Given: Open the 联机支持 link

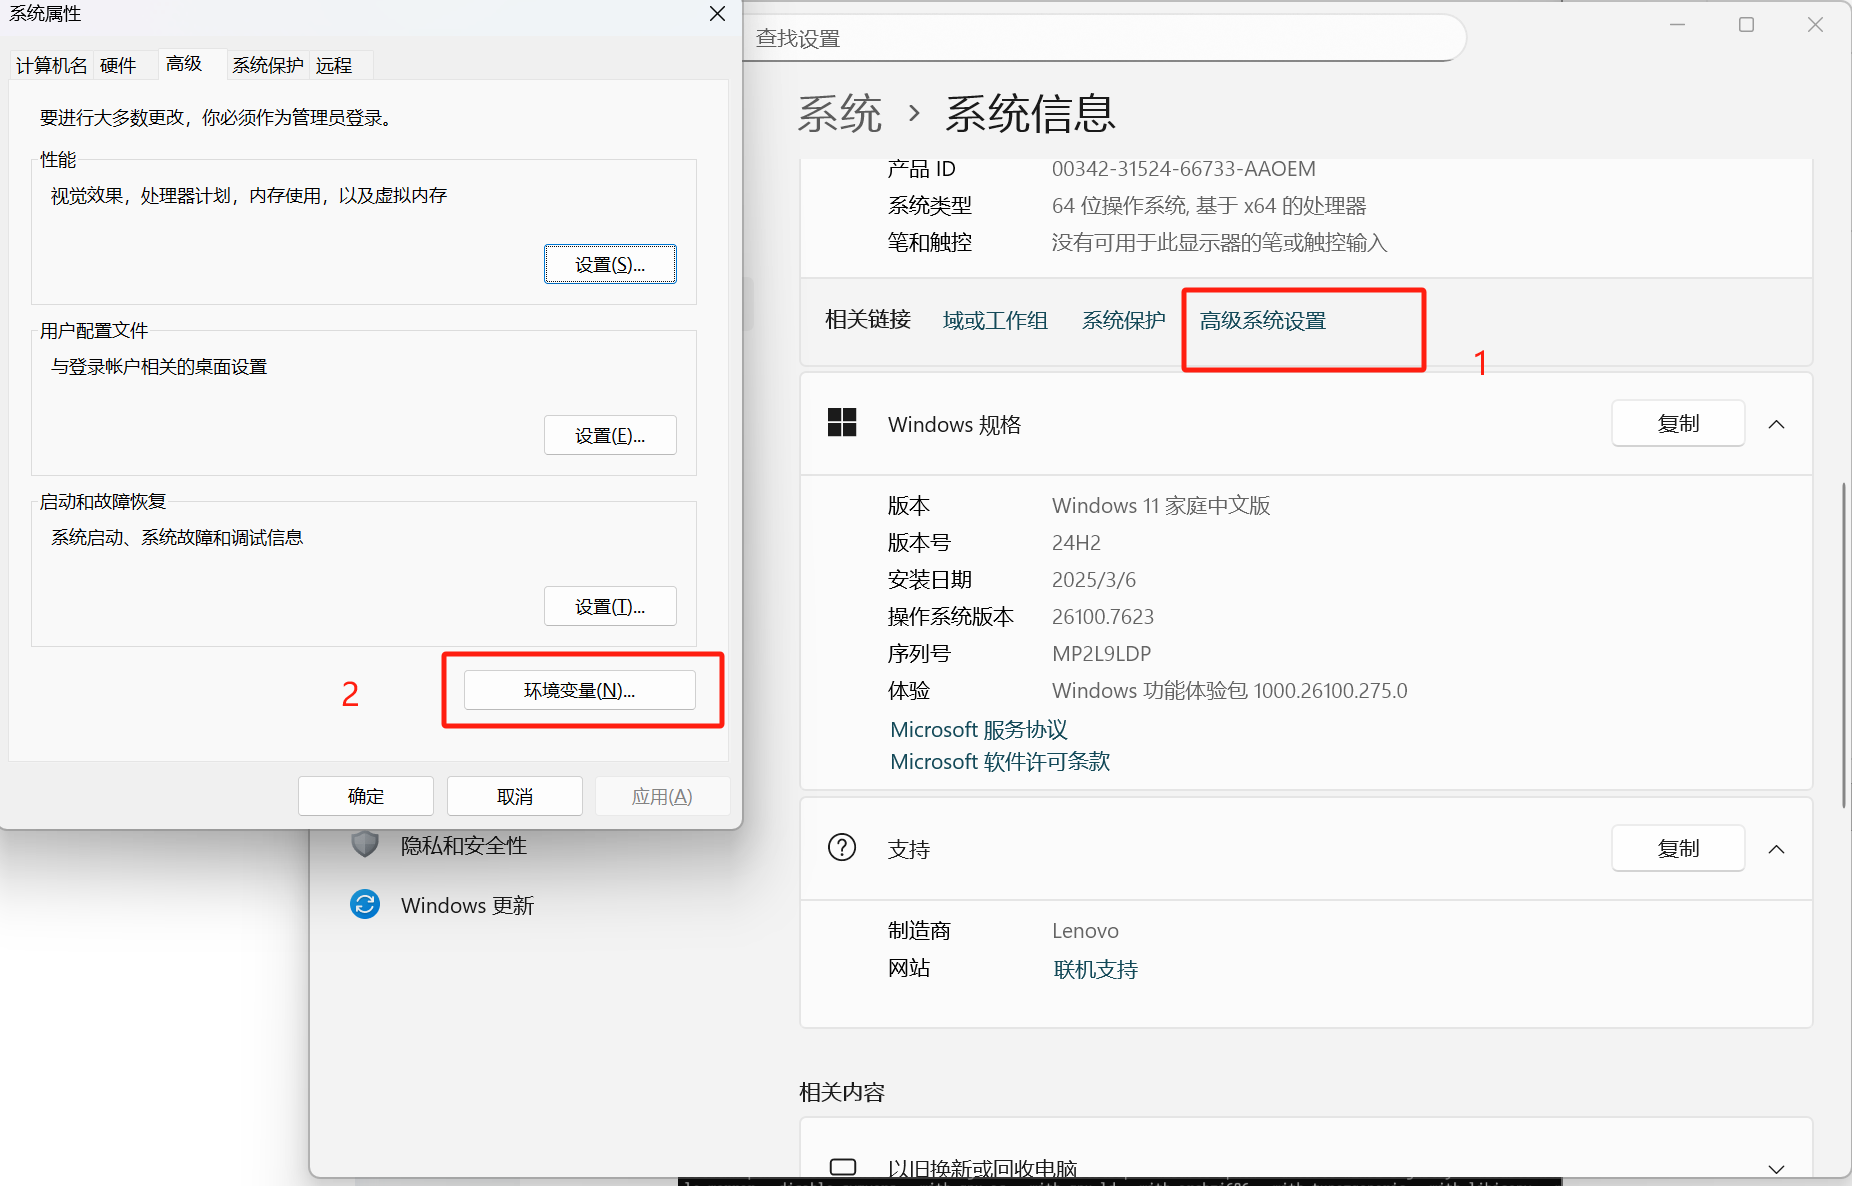Looking at the screenshot, I should pyautogui.click(x=1096, y=969).
